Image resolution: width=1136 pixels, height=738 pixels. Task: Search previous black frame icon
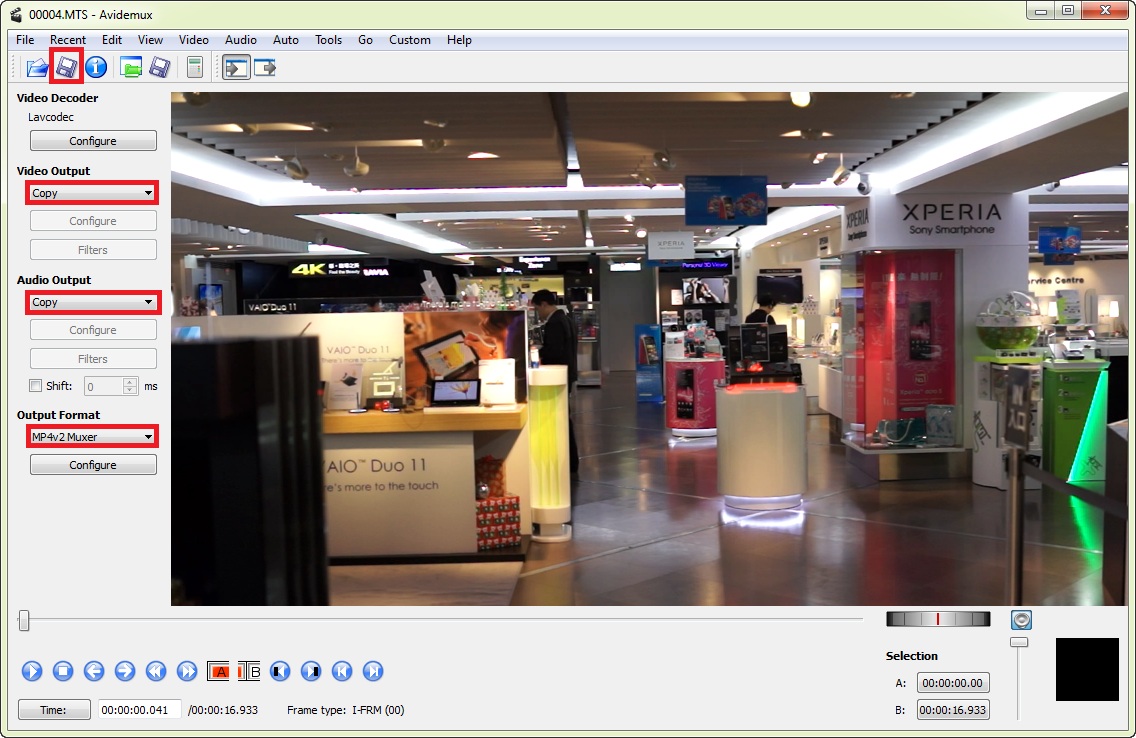[x=280, y=671]
